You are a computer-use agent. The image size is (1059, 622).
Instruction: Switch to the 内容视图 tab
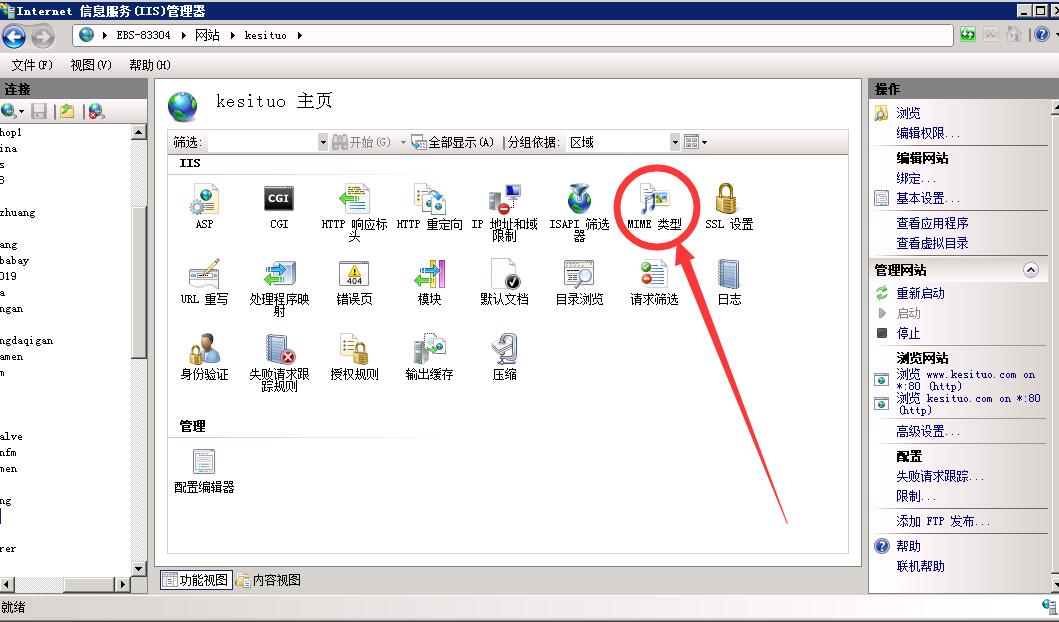tap(269, 580)
